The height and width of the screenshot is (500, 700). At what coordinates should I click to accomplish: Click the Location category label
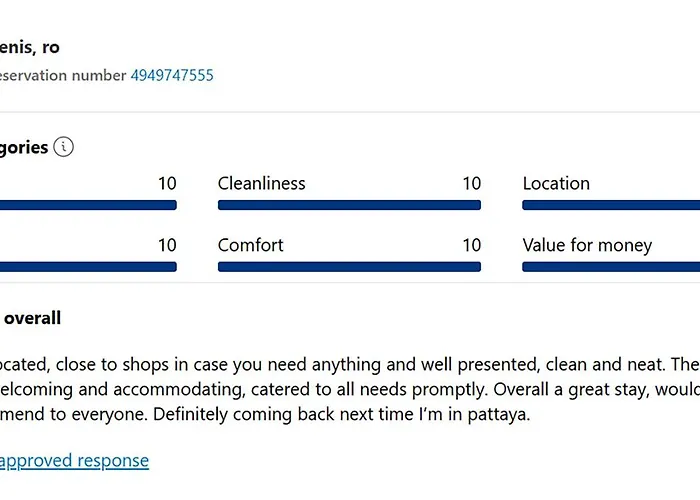(556, 183)
